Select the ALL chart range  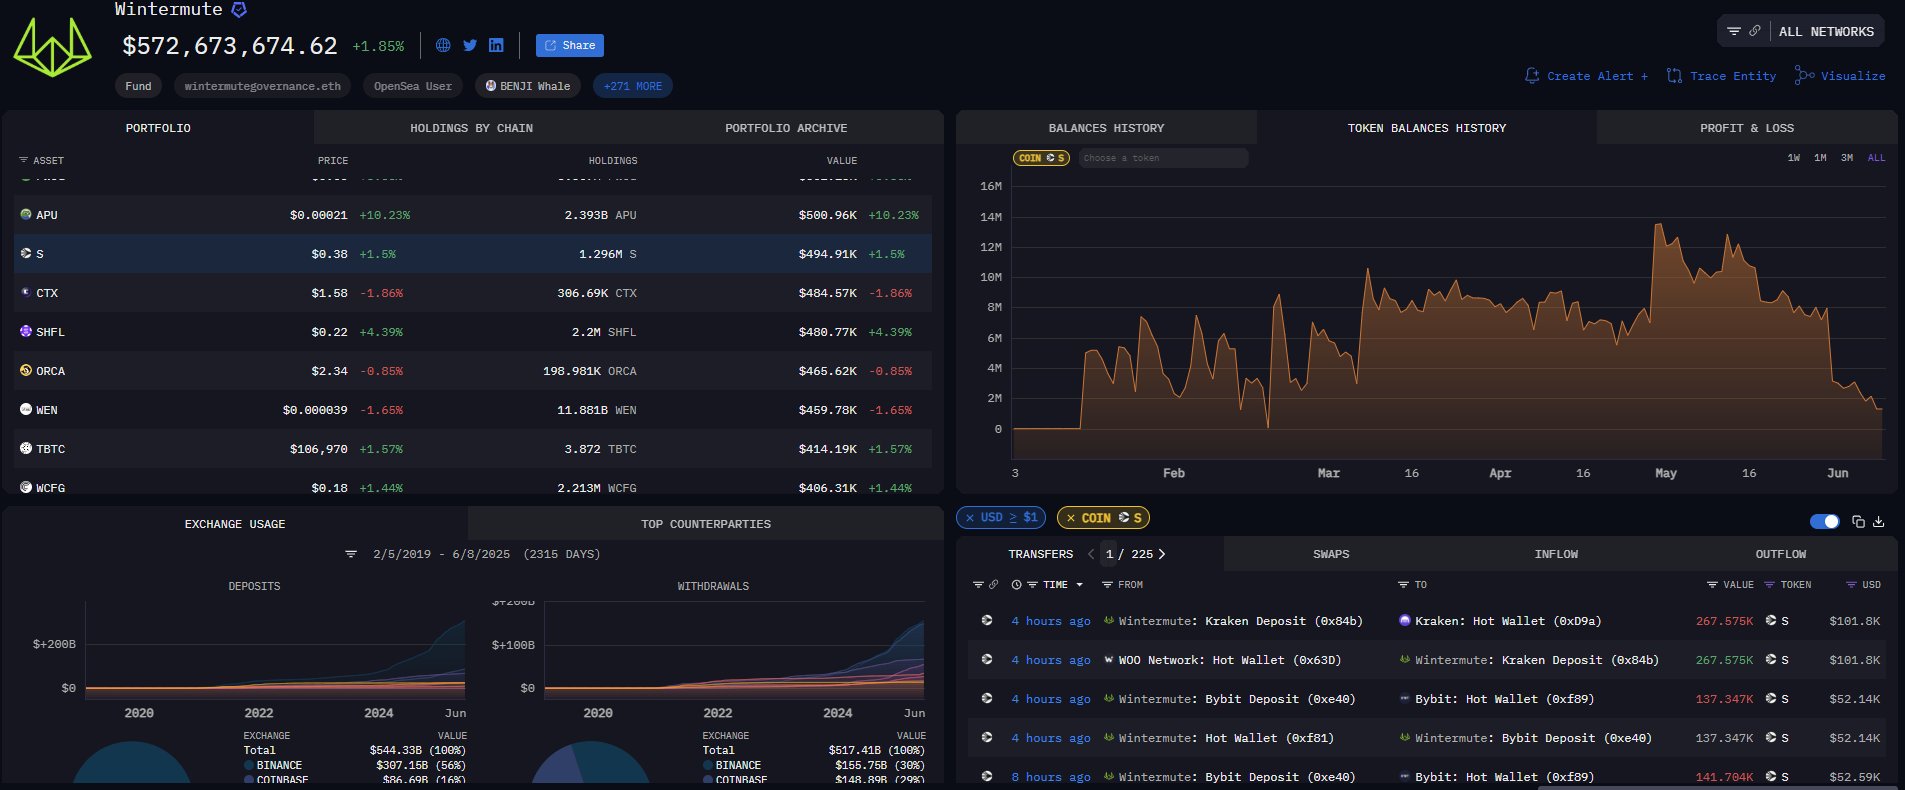pos(1877,158)
